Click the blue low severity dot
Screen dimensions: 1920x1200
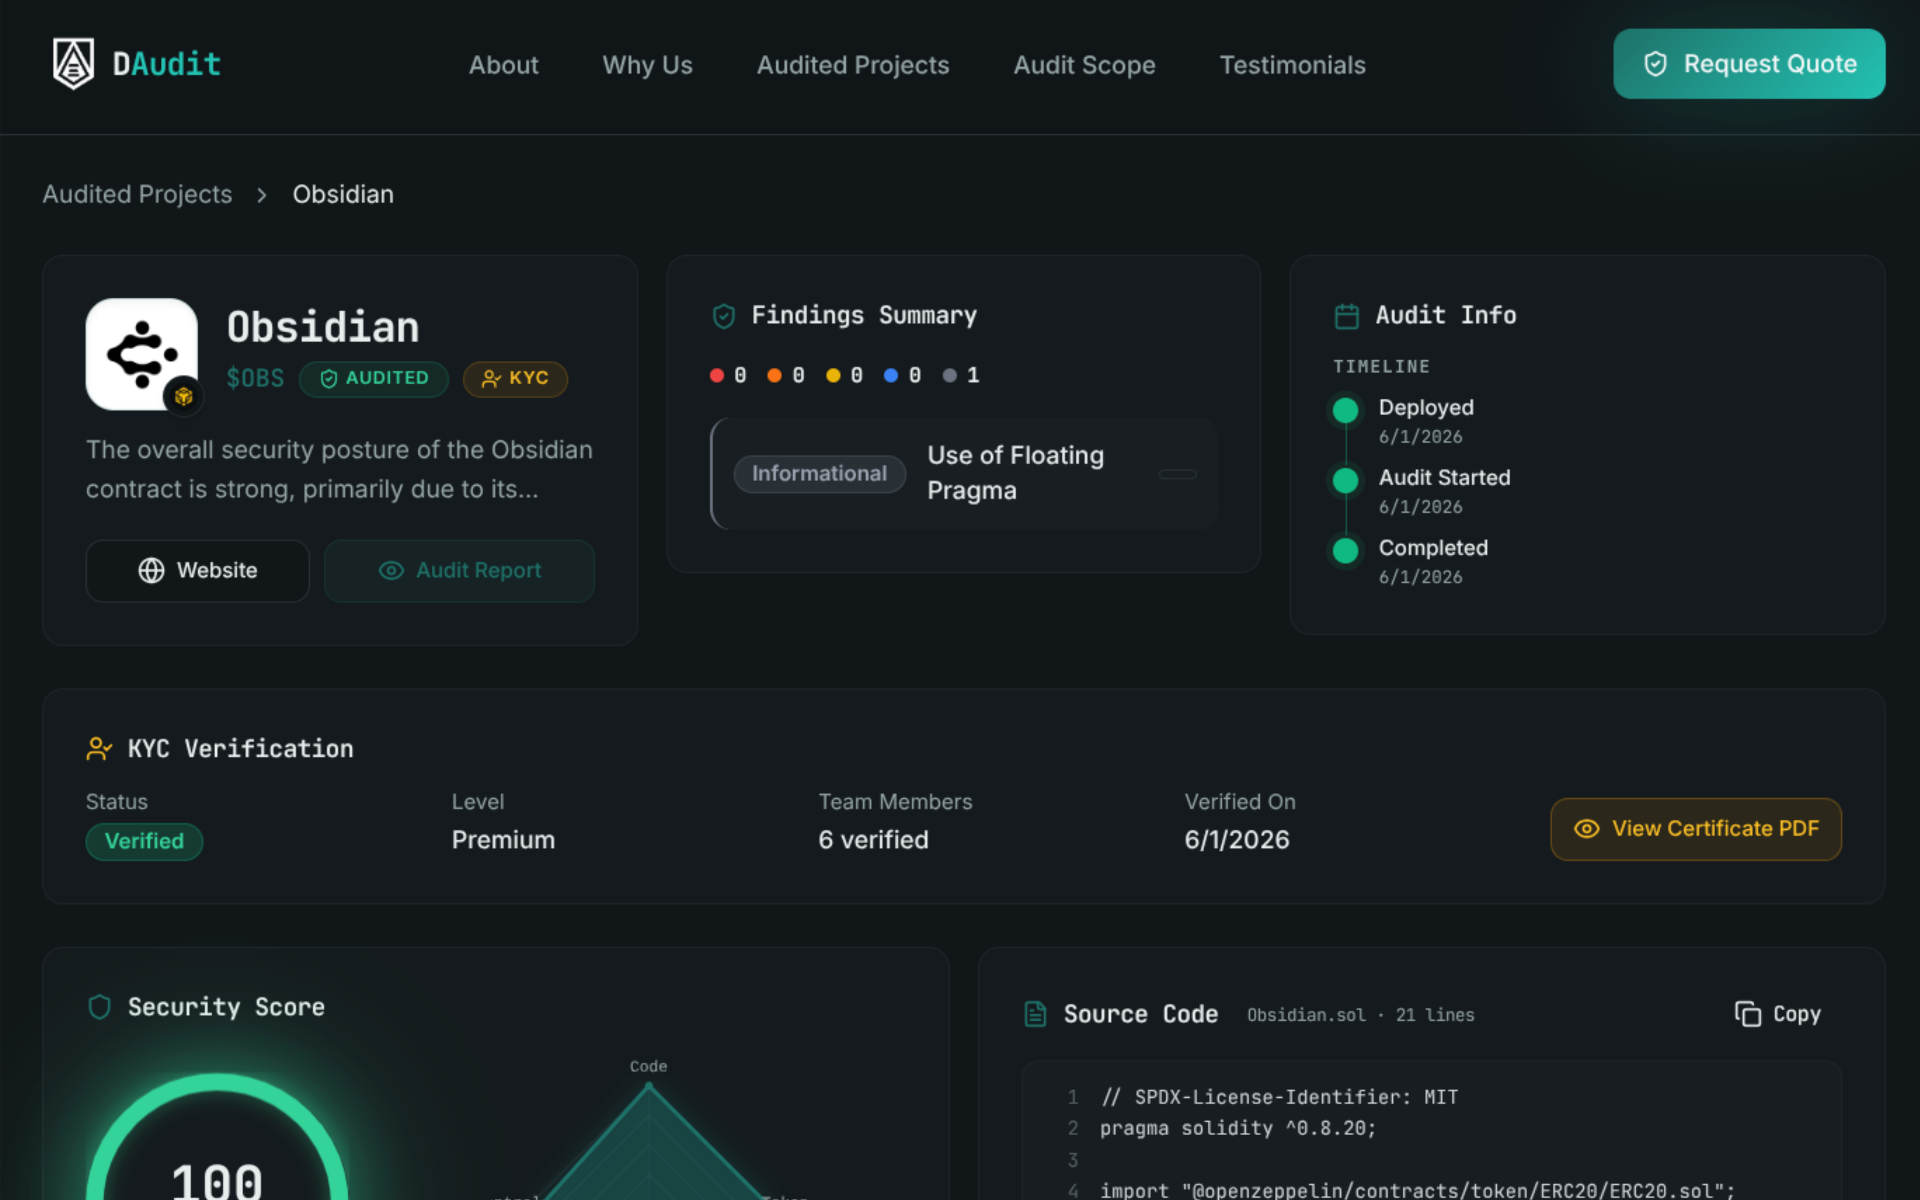click(891, 375)
